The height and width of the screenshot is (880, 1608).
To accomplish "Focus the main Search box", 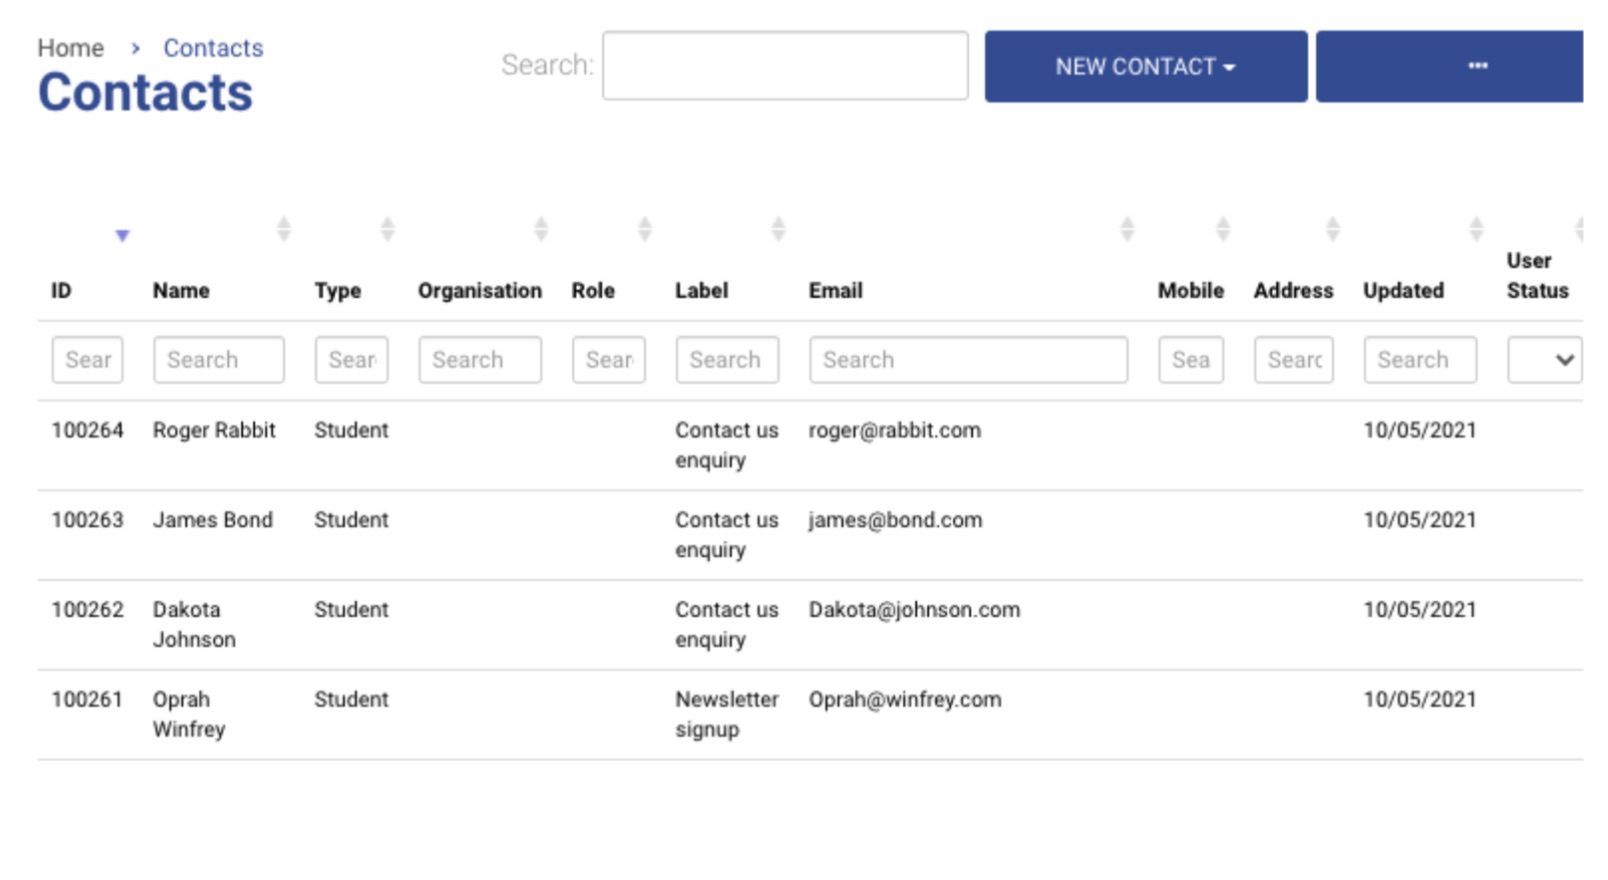I will (785, 66).
